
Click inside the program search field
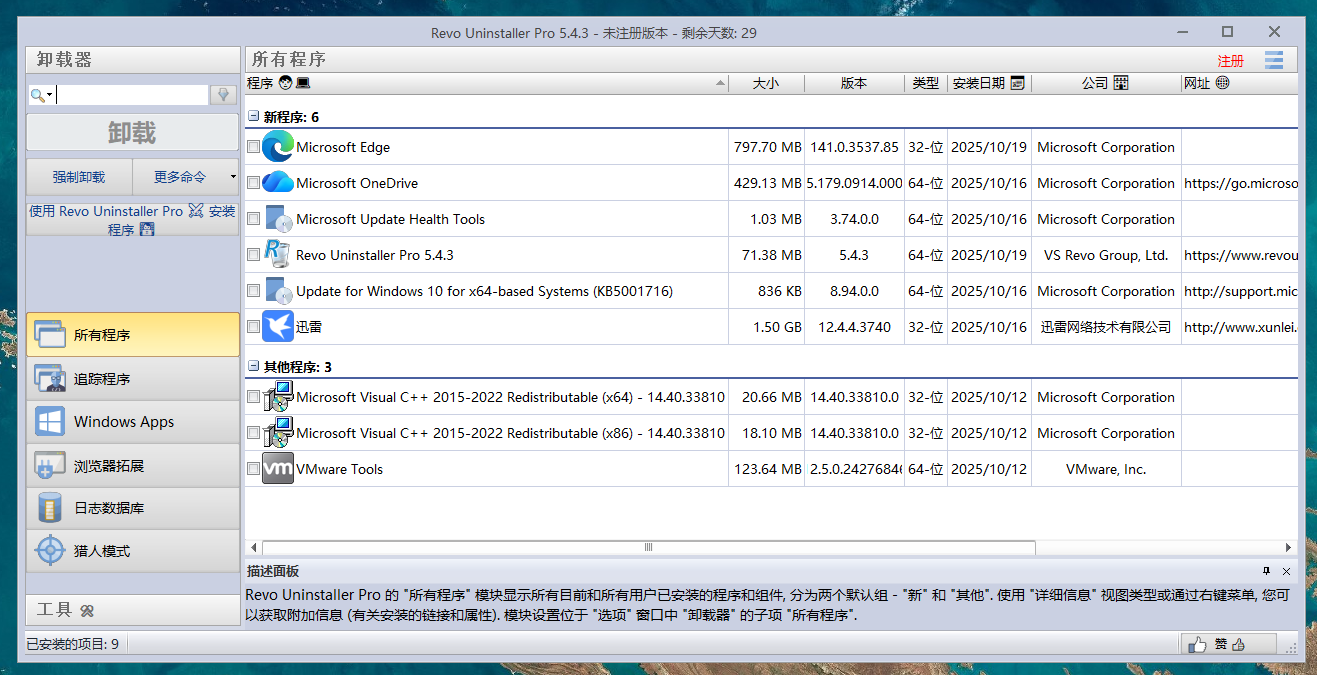coord(130,95)
